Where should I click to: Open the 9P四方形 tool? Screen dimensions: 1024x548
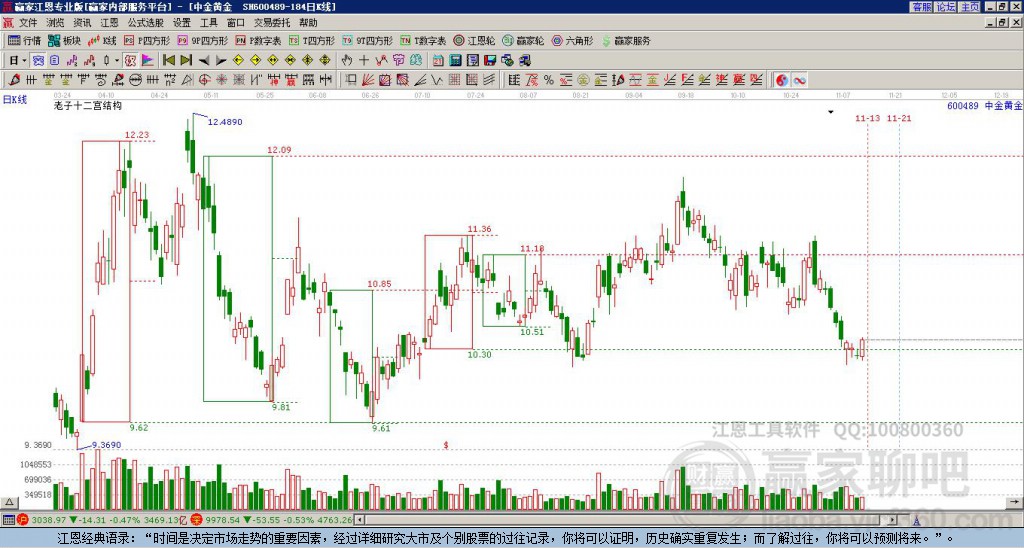click(x=202, y=40)
